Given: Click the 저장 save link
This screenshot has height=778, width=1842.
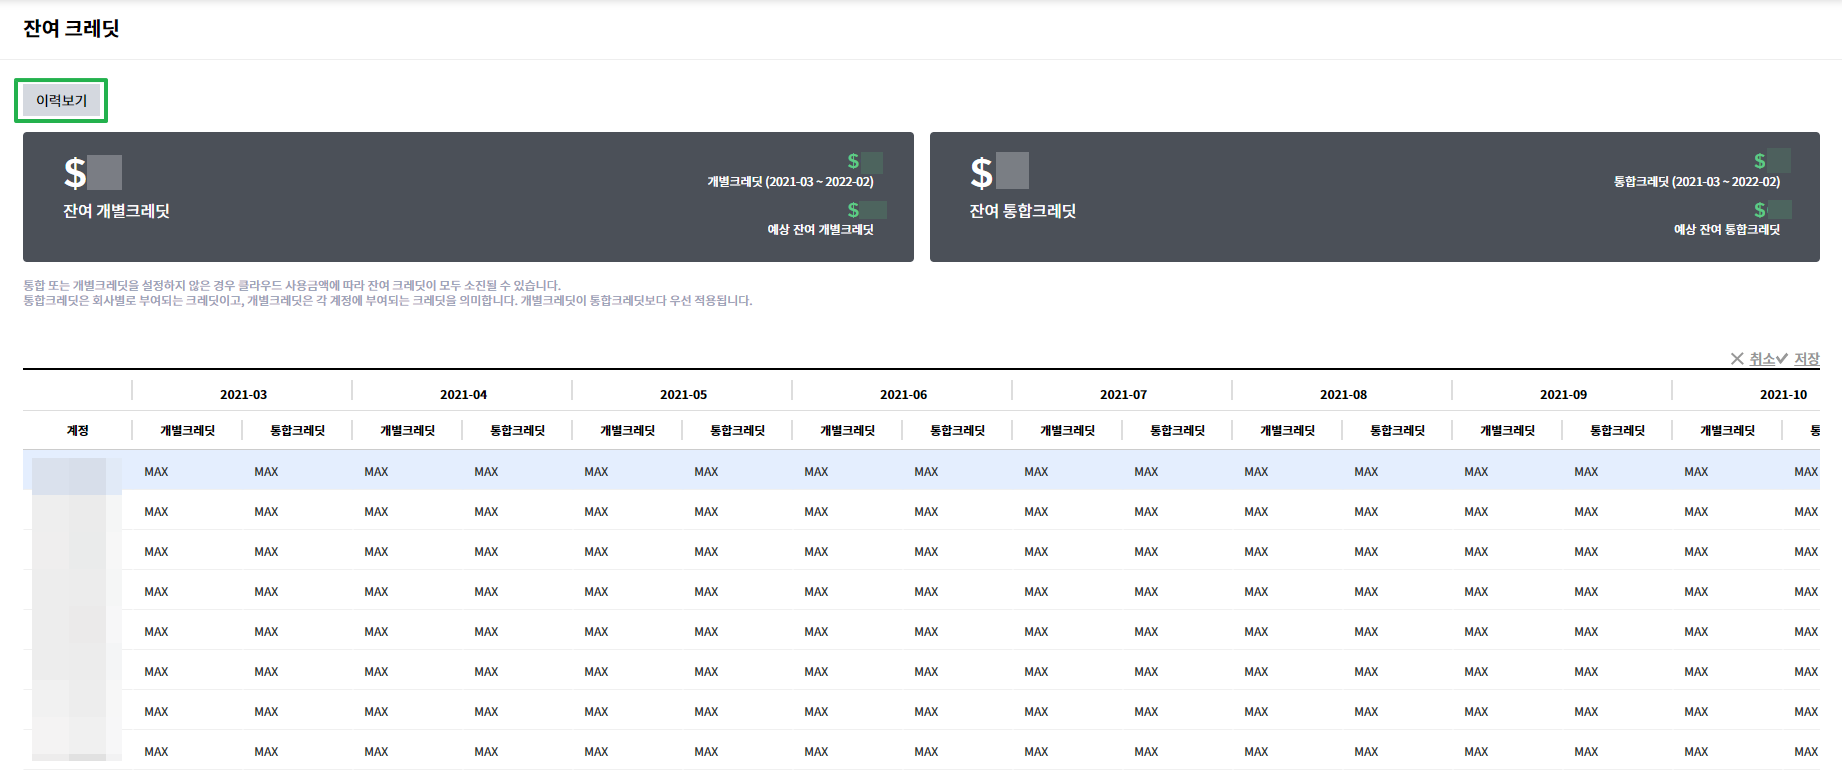Looking at the screenshot, I should pyautogui.click(x=1806, y=359).
